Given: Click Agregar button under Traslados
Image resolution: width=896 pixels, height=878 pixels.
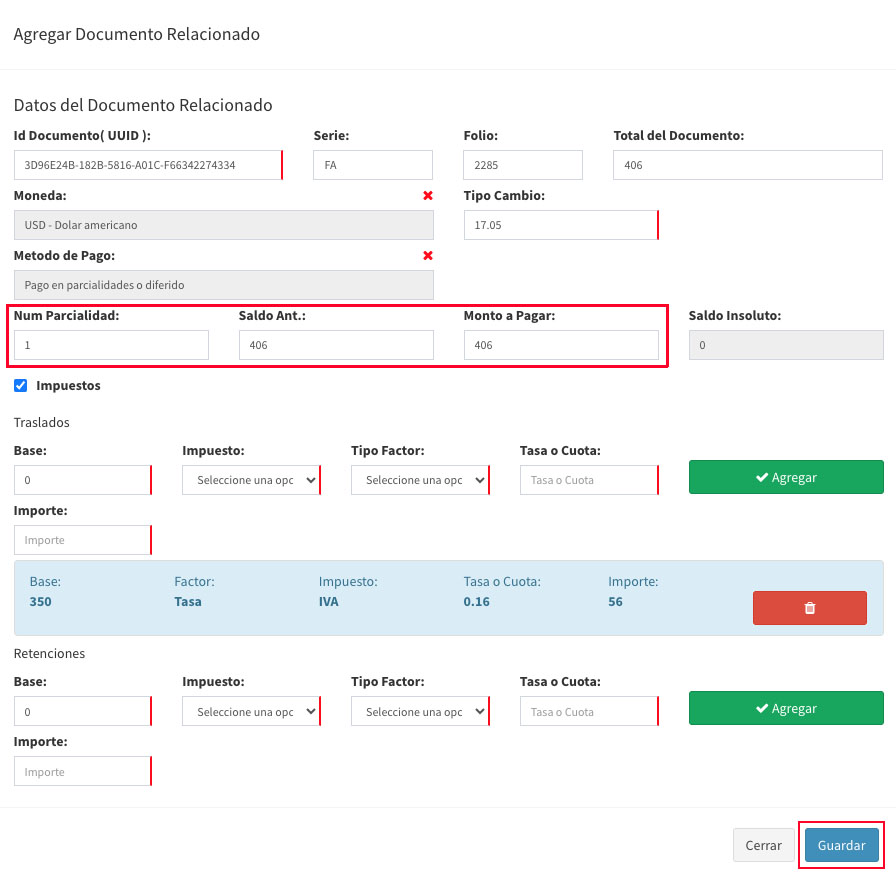Looking at the screenshot, I should point(786,477).
